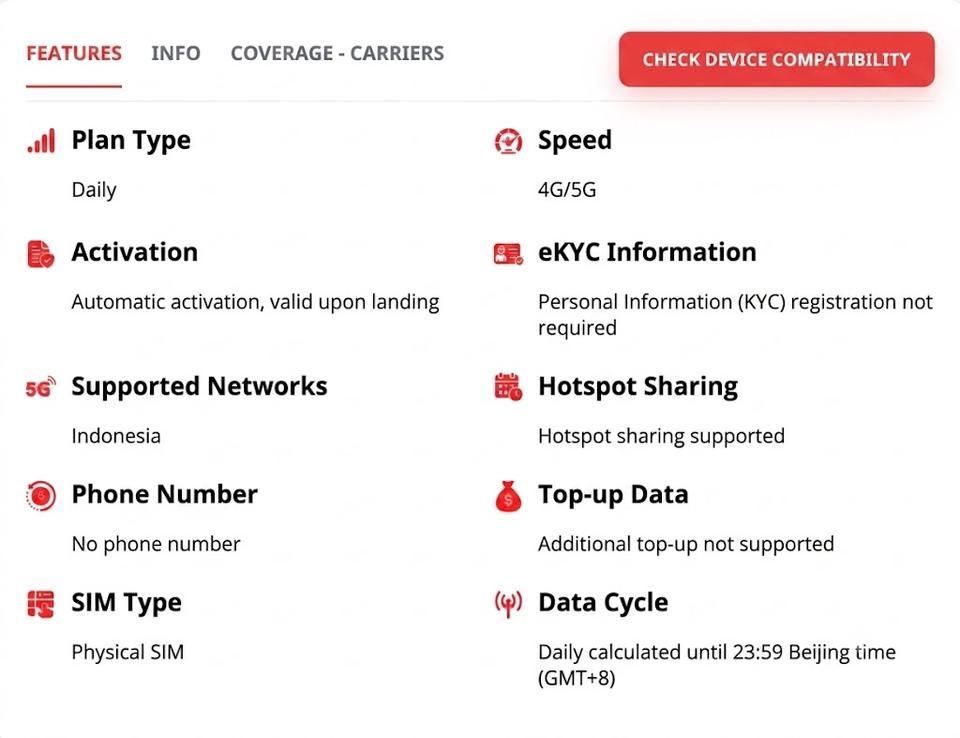Click the ID card icon for eKYC Information
This screenshot has height=738, width=960.
pos(508,254)
